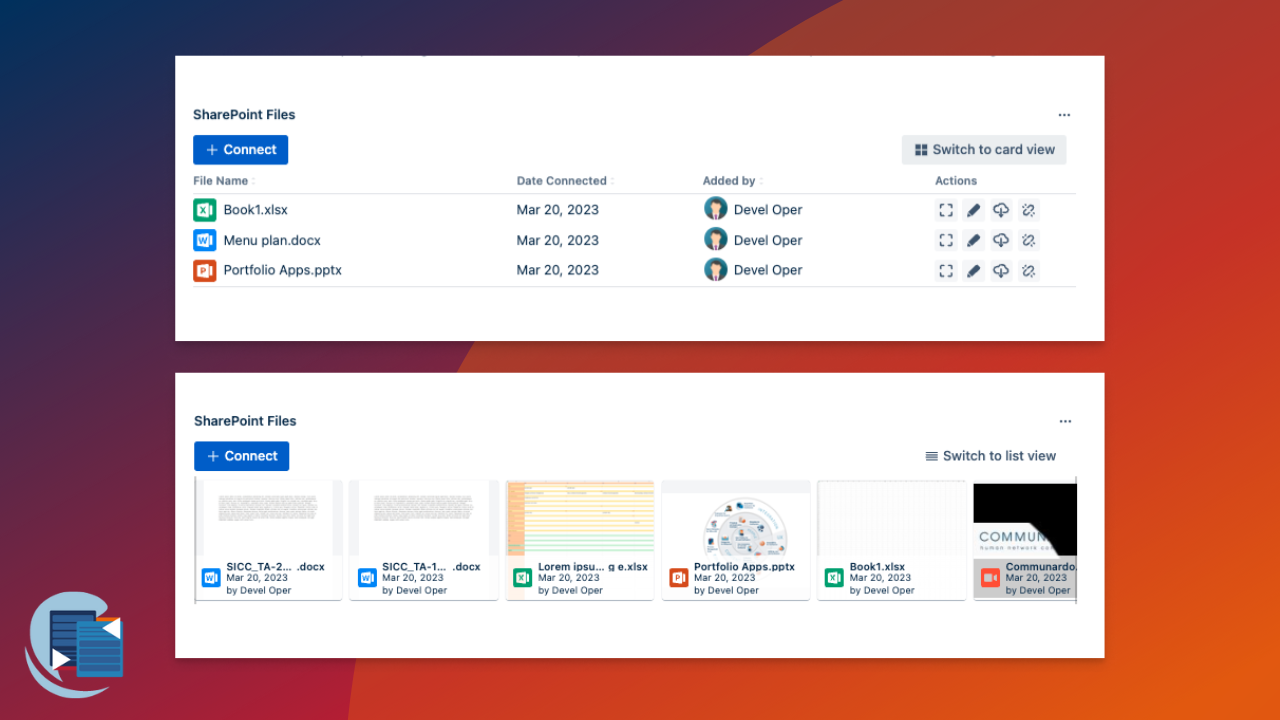Sort by File Name column
Viewport: 1280px width, 720px height.
pyautogui.click(x=223, y=181)
